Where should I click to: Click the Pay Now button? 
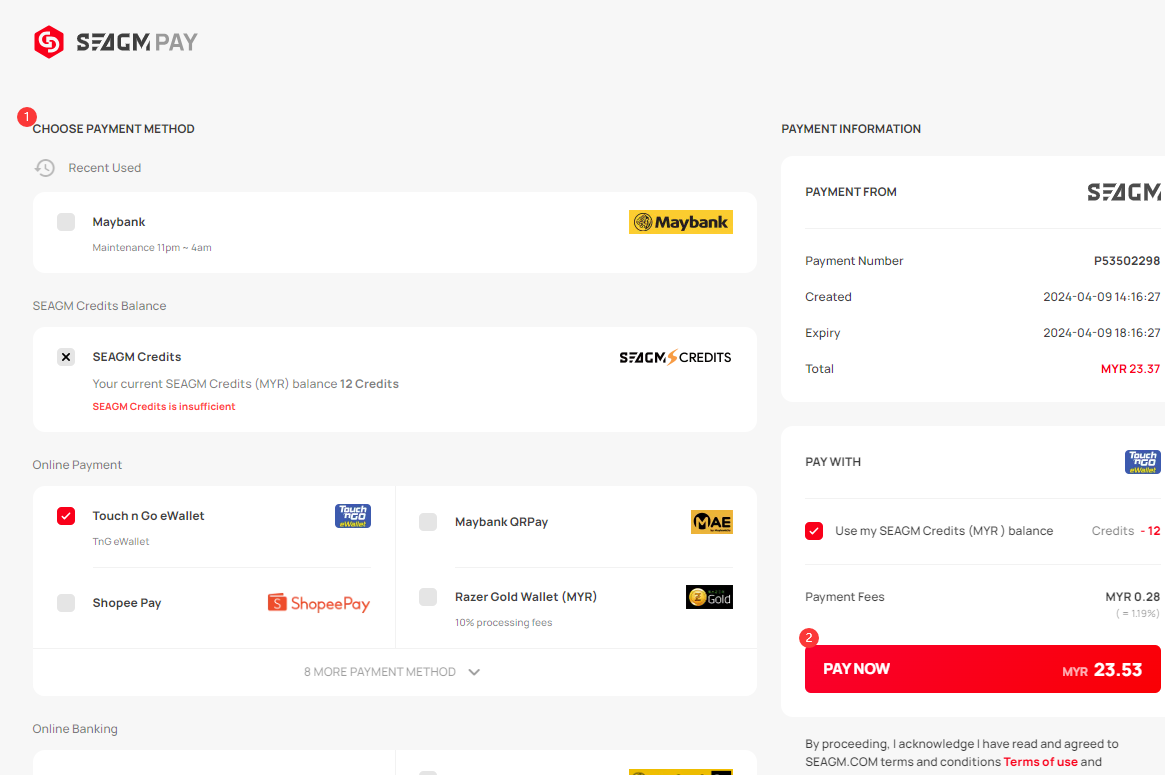point(982,669)
